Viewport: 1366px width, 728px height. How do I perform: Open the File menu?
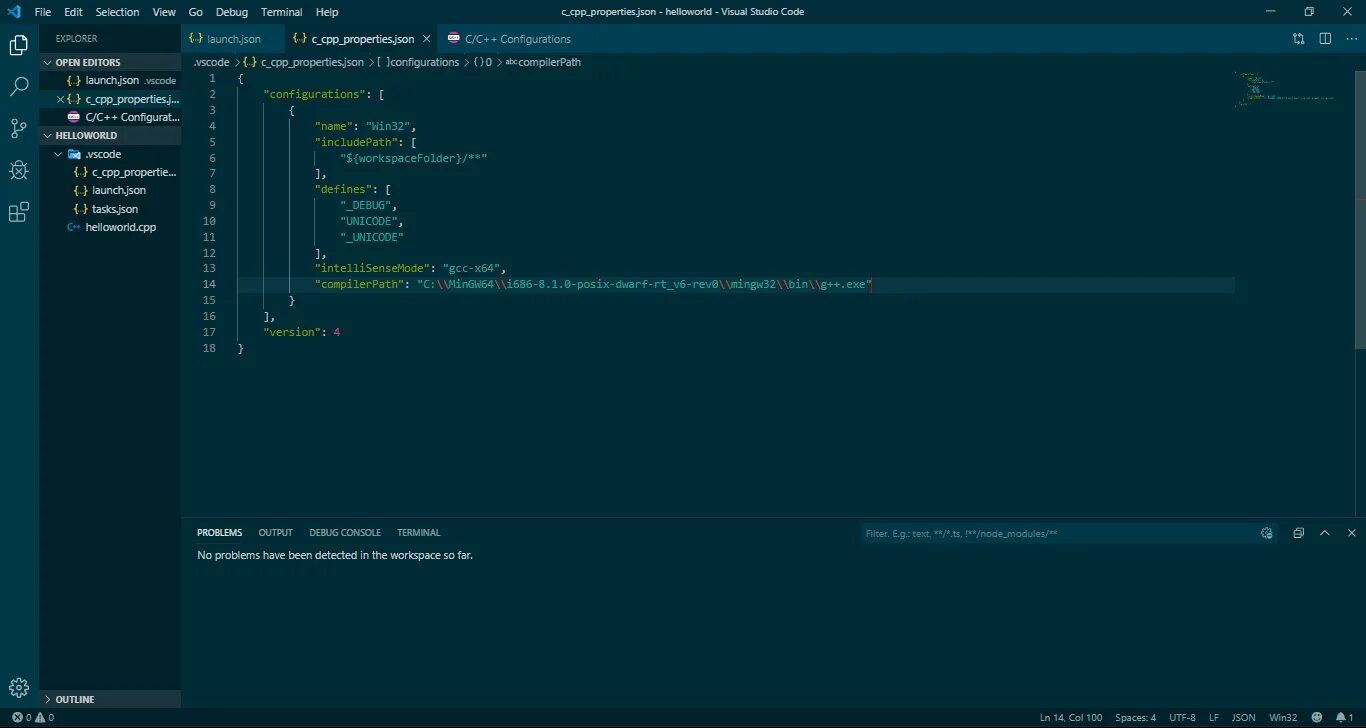[42, 12]
